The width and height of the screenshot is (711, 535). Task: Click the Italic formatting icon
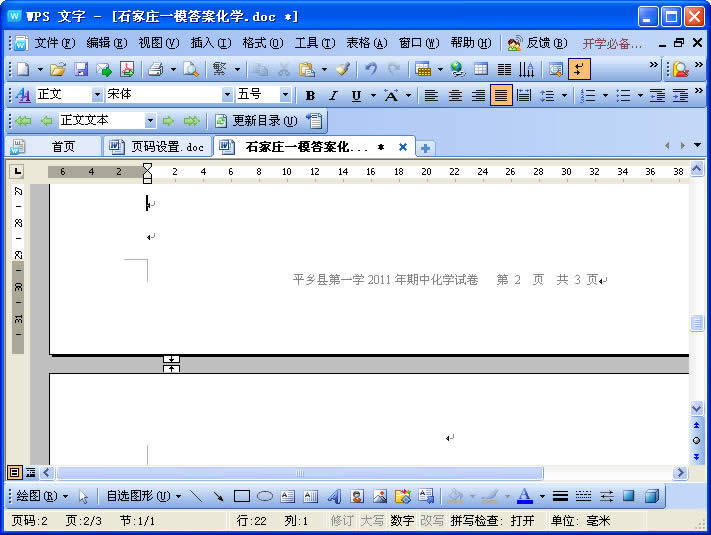333,95
